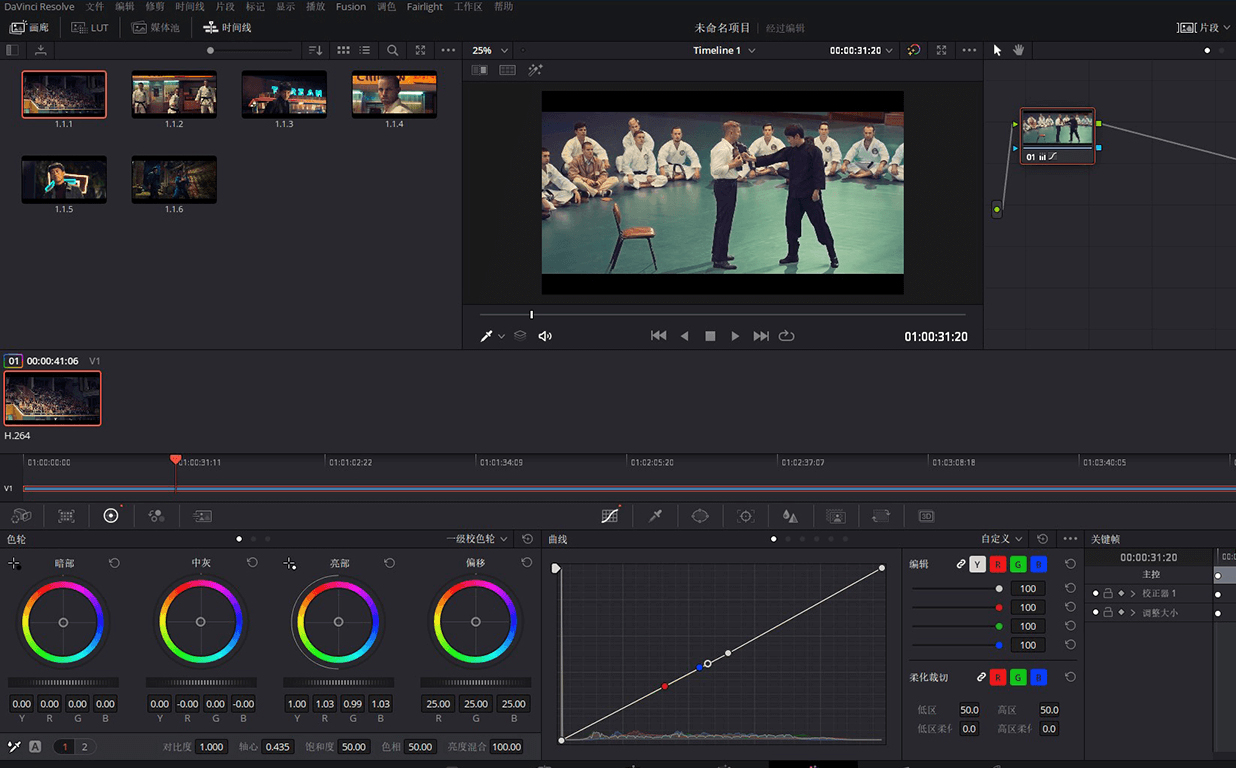Reset the 暗部 color wheel
Screen dimensions: 1236x768
click(x=114, y=563)
